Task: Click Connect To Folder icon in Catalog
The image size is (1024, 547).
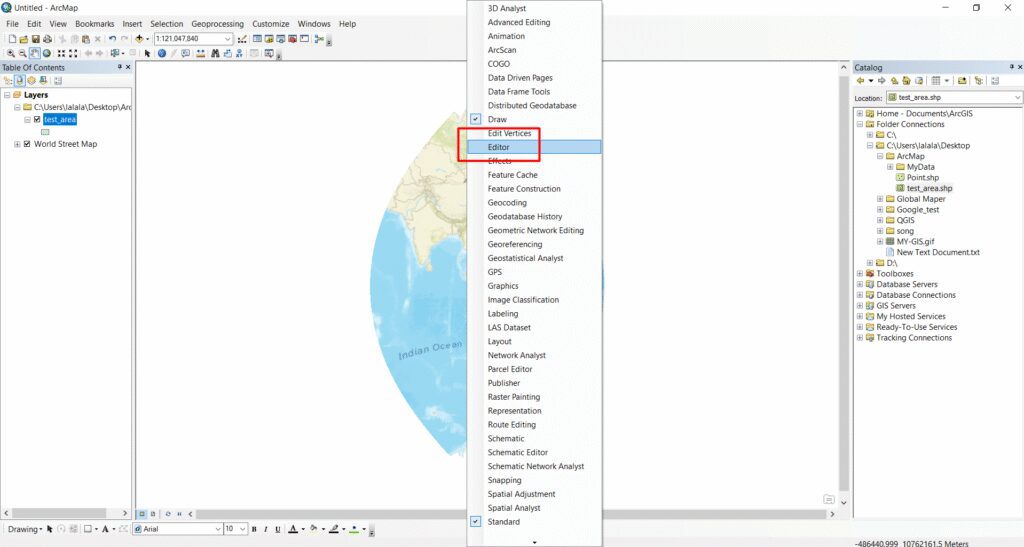Action: click(962, 80)
